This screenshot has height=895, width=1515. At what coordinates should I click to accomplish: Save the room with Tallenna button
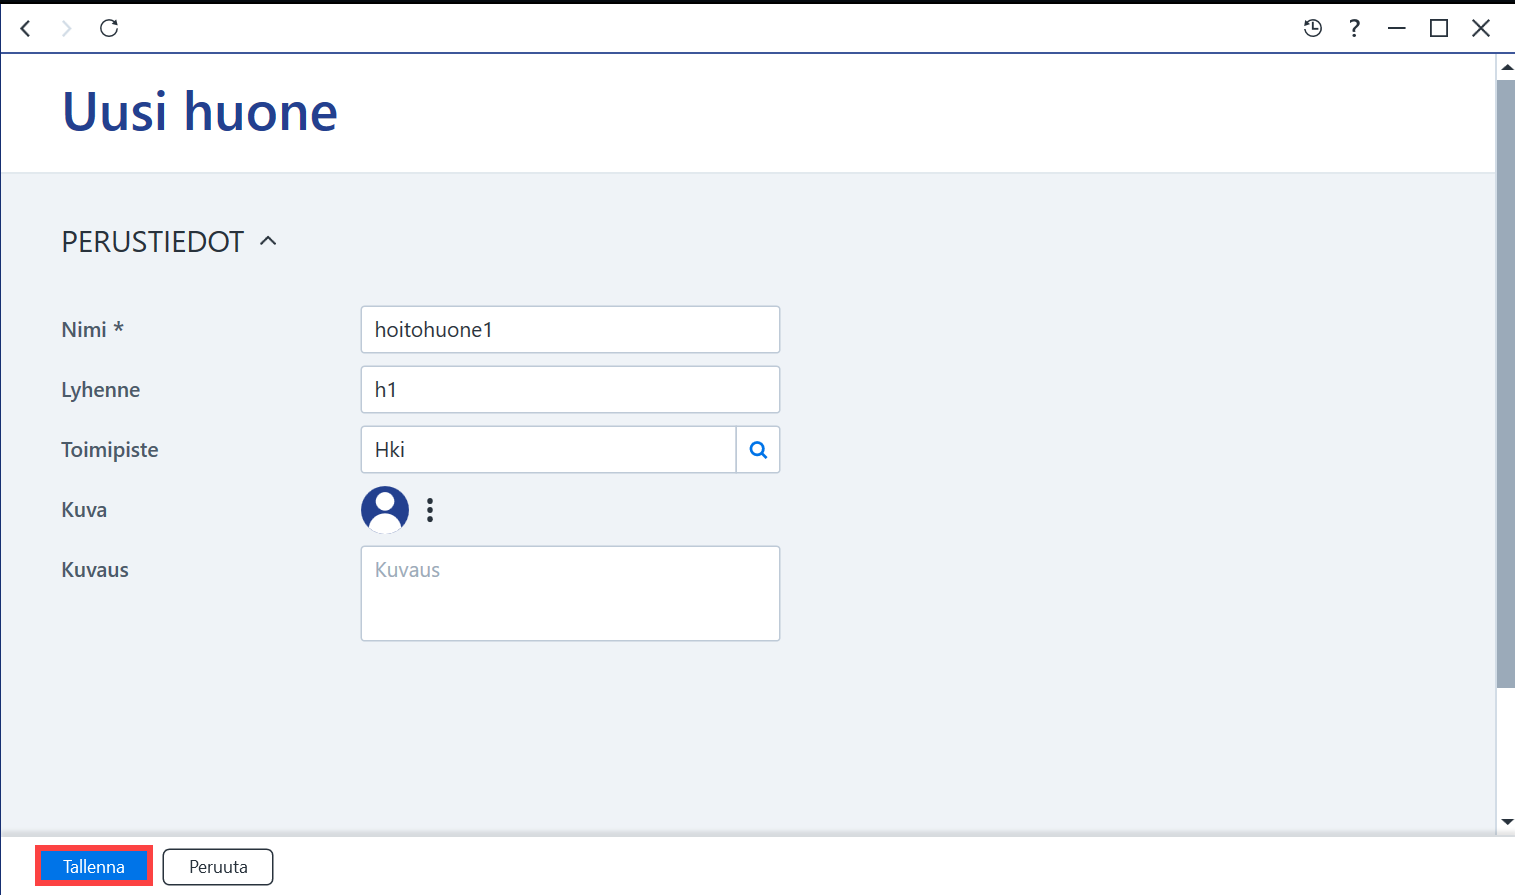(x=94, y=866)
